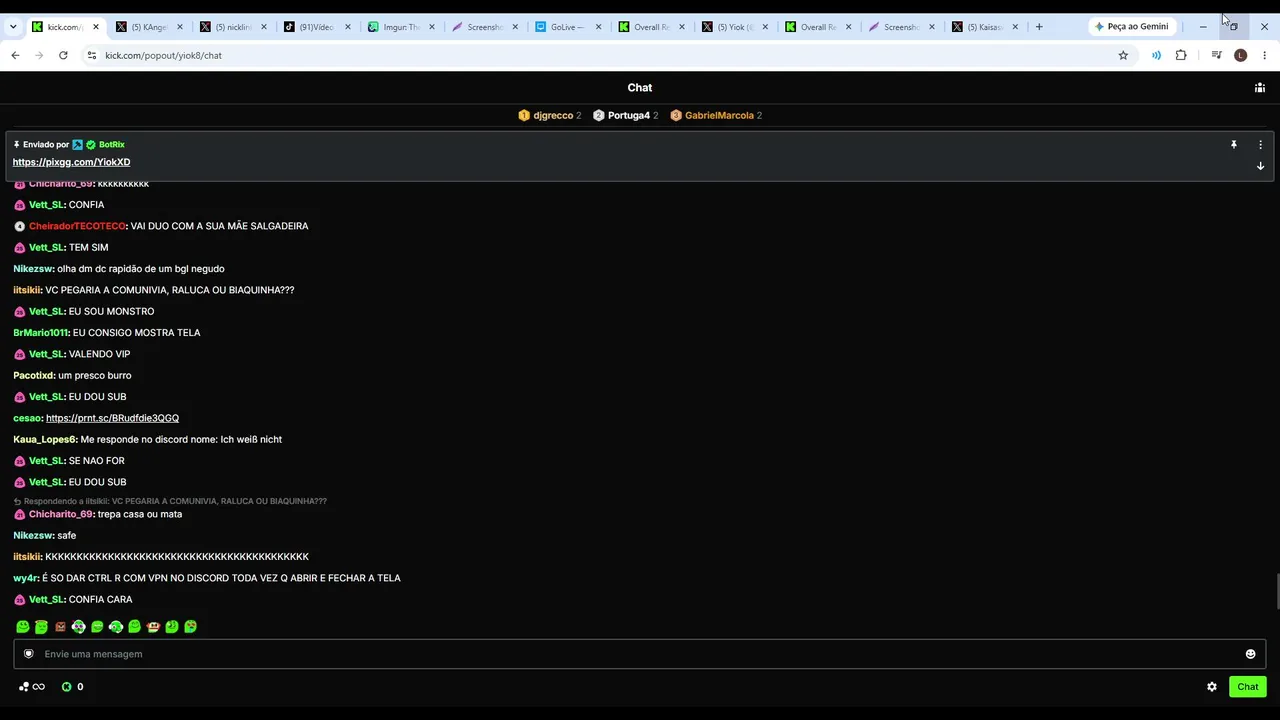This screenshot has height=720, width=1280.
Task: Click third gifter GabrielMarcola
Action: coord(719,115)
